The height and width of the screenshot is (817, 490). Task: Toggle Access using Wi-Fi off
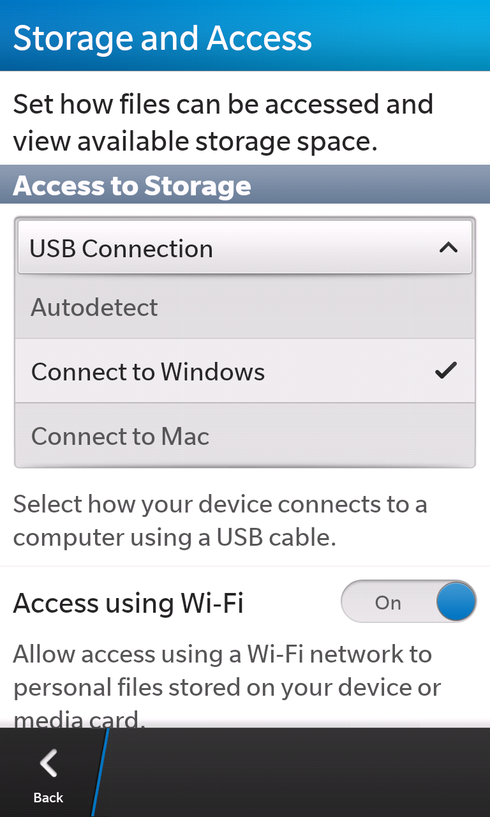(x=409, y=601)
